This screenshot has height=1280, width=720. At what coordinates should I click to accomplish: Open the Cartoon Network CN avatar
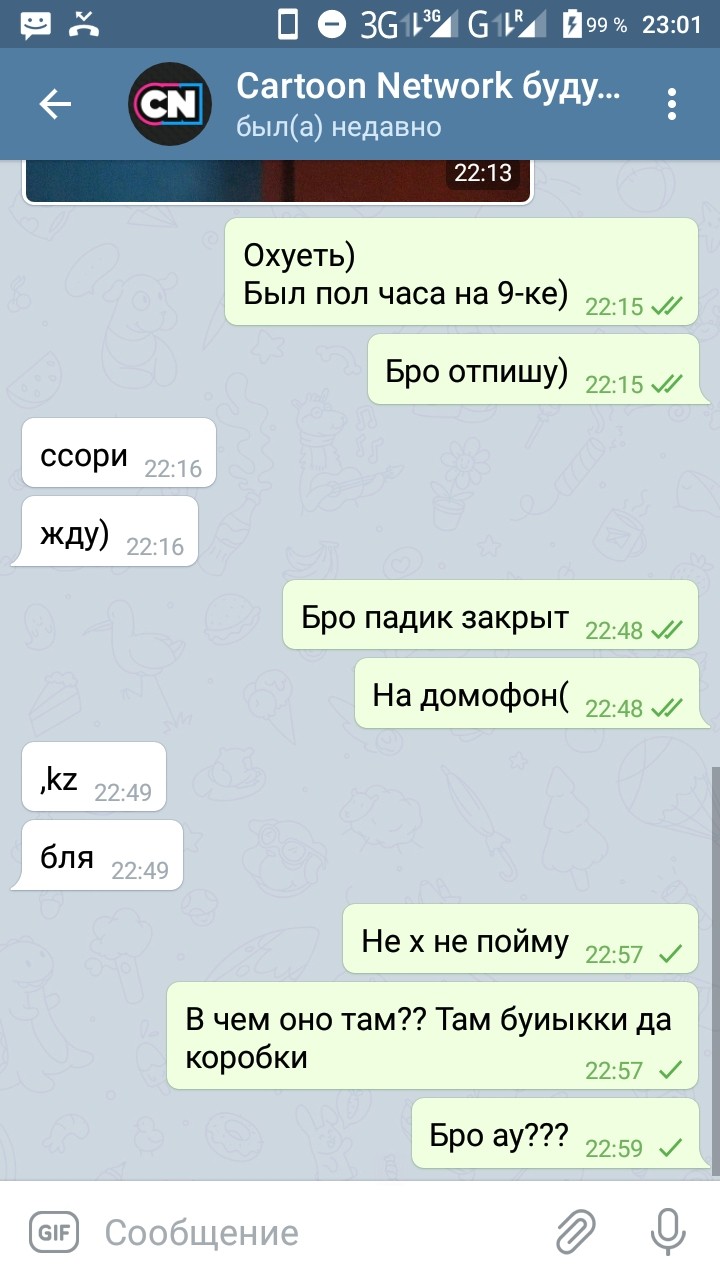click(x=169, y=104)
